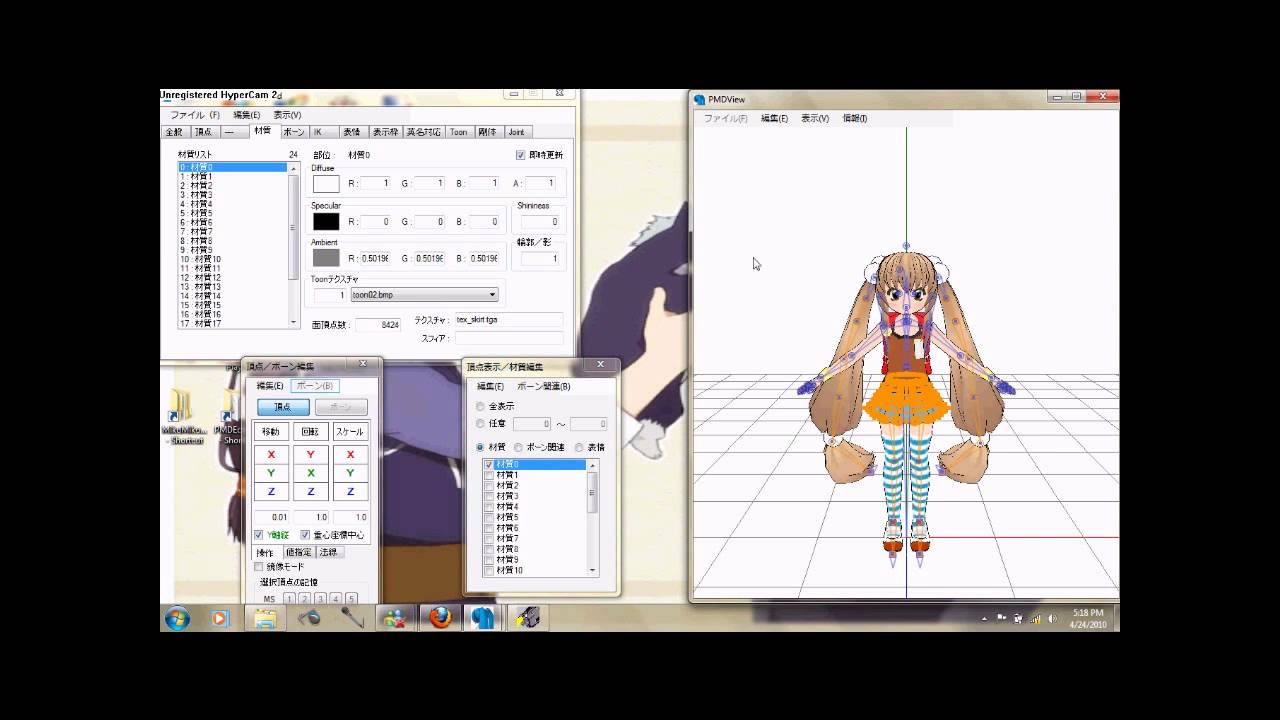This screenshot has width=1280, height=720.
Task: Select the green X rotate axis button
Action: coord(311,473)
